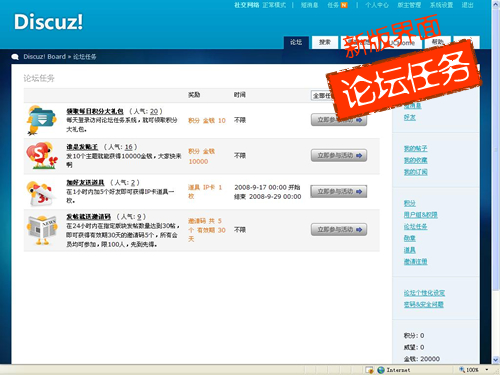Open 任务 in the top navigation
The width and height of the screenshot is (500, 375).
pyautogui.click(x=333, y=5)
